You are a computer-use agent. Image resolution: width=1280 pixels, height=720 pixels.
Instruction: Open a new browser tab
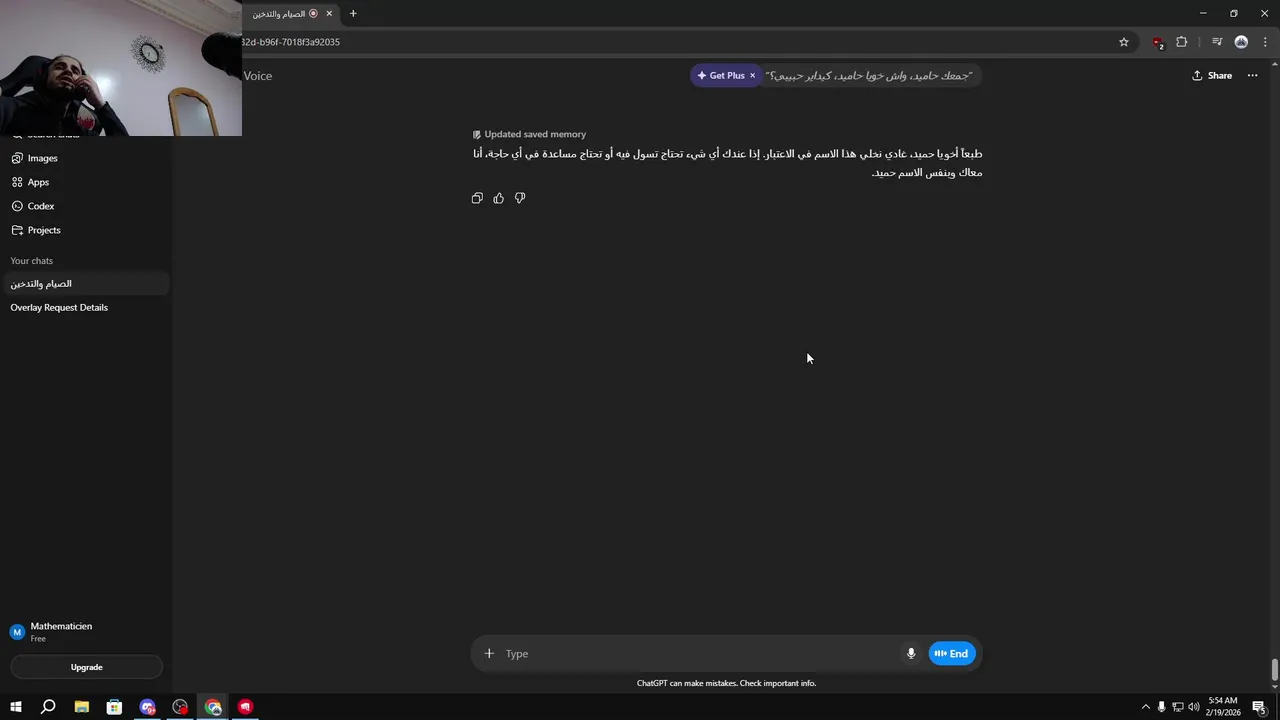pyautogui.click(x=353, y=14)
